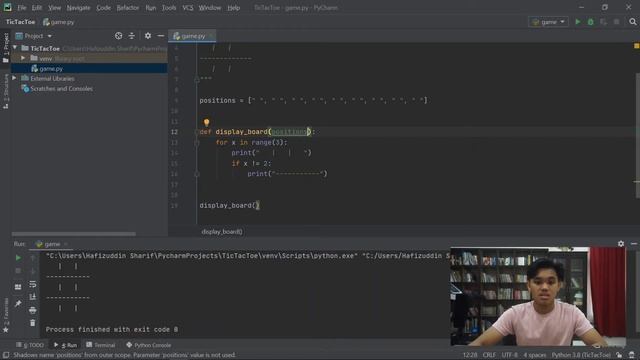Screen dimensions: 640x360
Task: Collapse all in Project panel toolbar
Action: click(131, 36)
